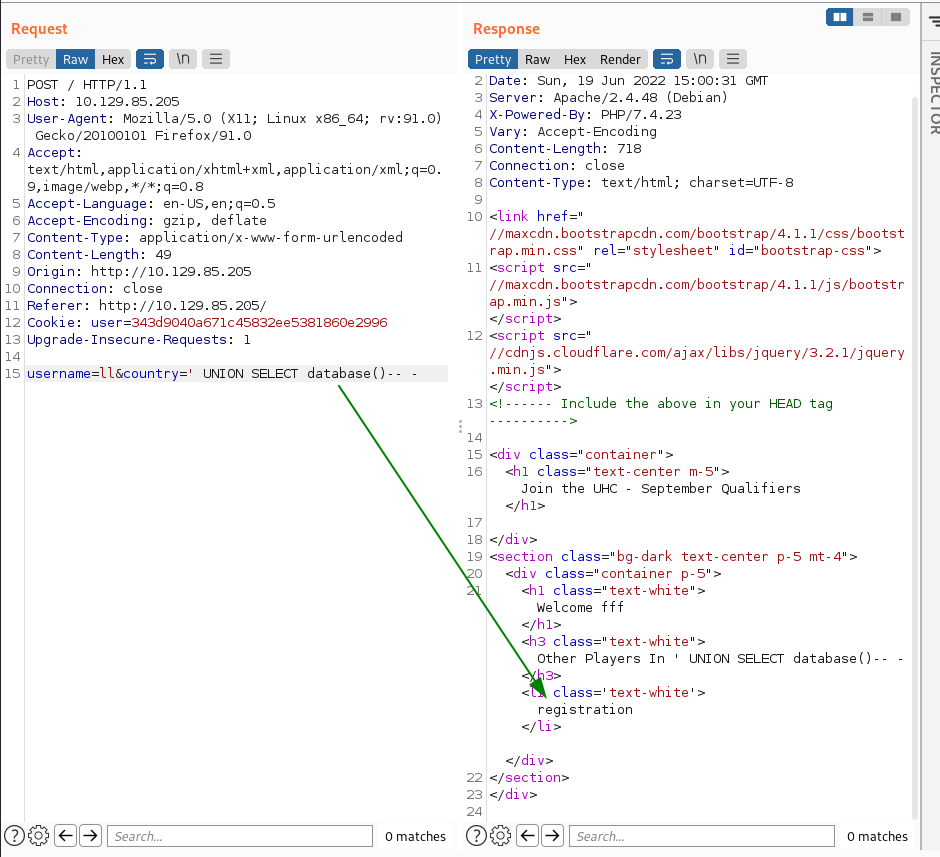The height and width of the screenshot is (857, 940).
Task: Click 'Referer: http://10.129.85.205/' header
Action: point(147,306)
